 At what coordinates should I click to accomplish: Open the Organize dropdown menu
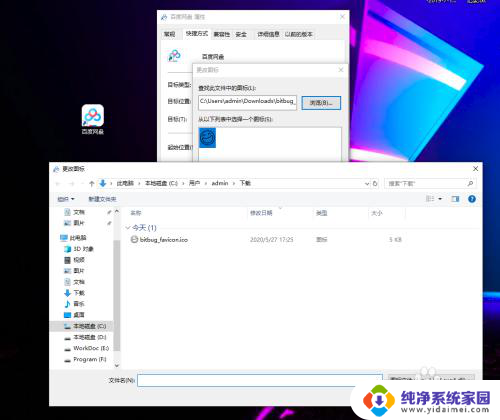pyautogui.click(x=66, y=199)
